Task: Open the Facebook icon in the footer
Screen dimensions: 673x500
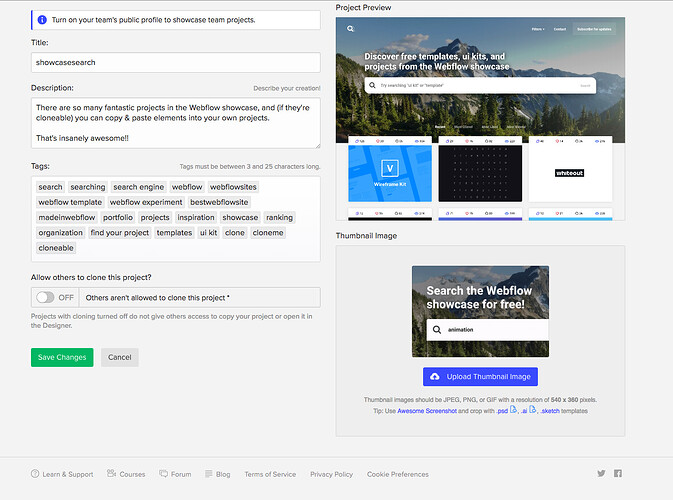Action: pyautogui.click(x=618, y=473)
